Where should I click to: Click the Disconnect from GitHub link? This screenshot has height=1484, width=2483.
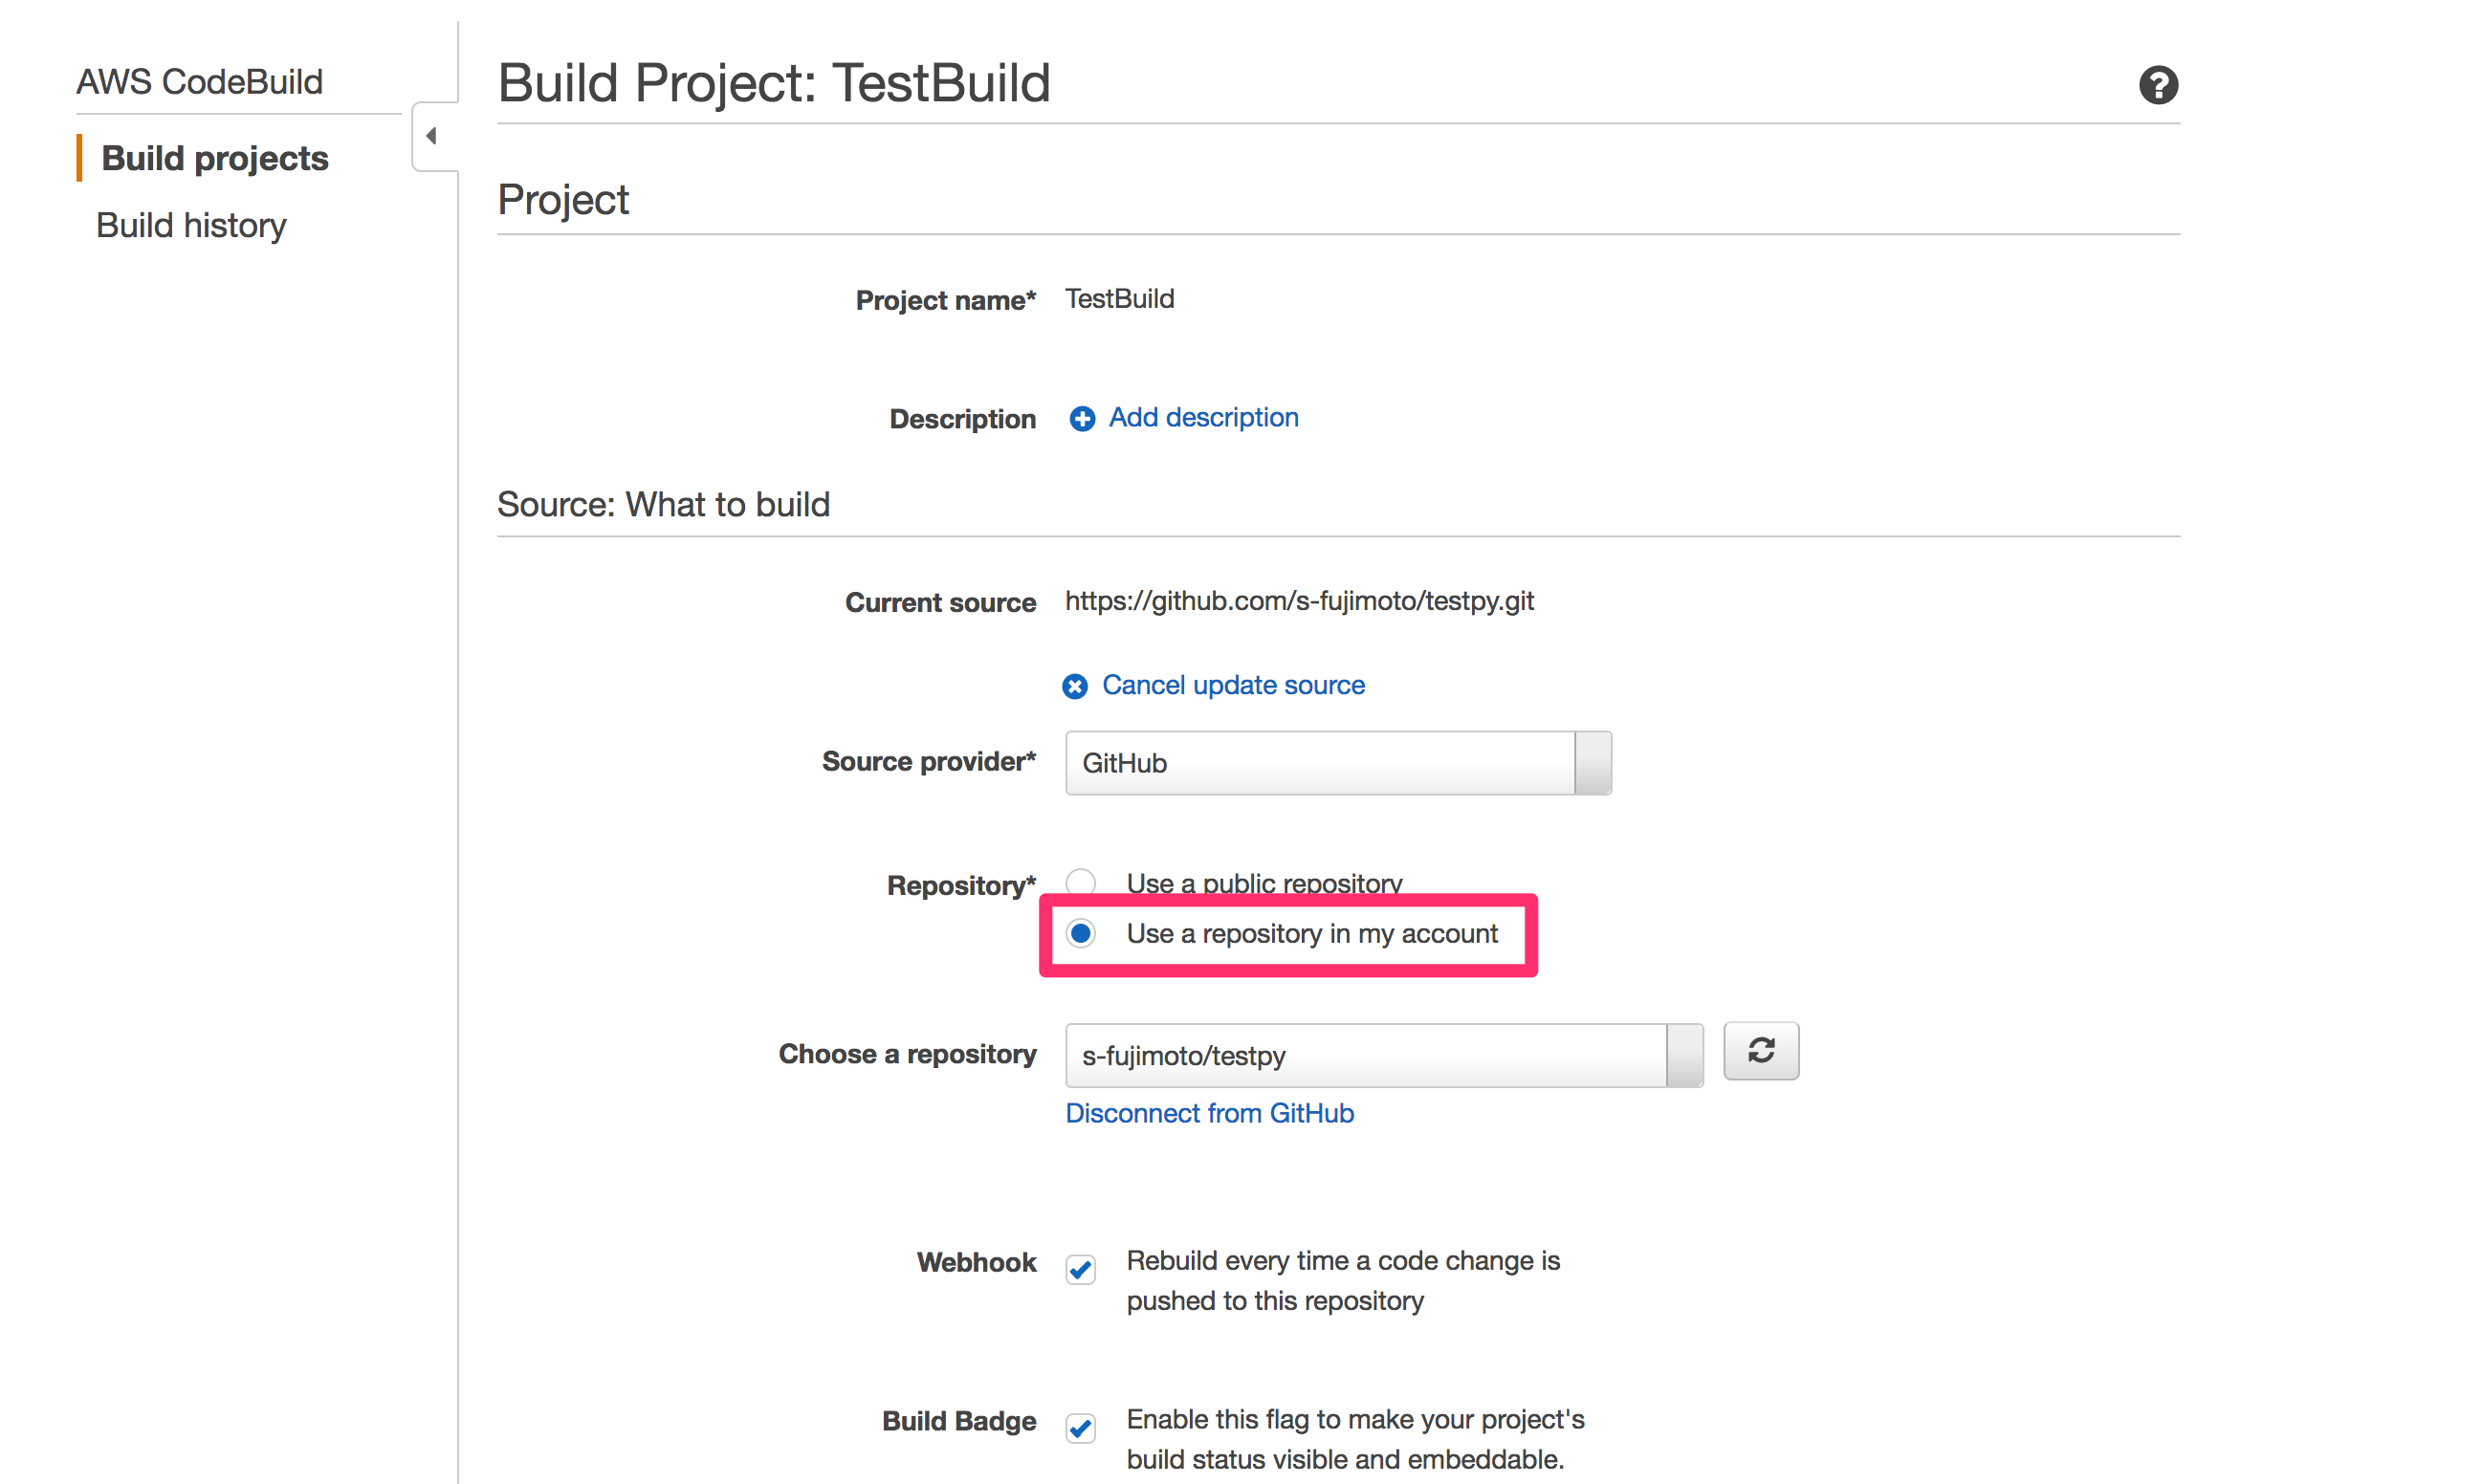click(1209, 1113)
